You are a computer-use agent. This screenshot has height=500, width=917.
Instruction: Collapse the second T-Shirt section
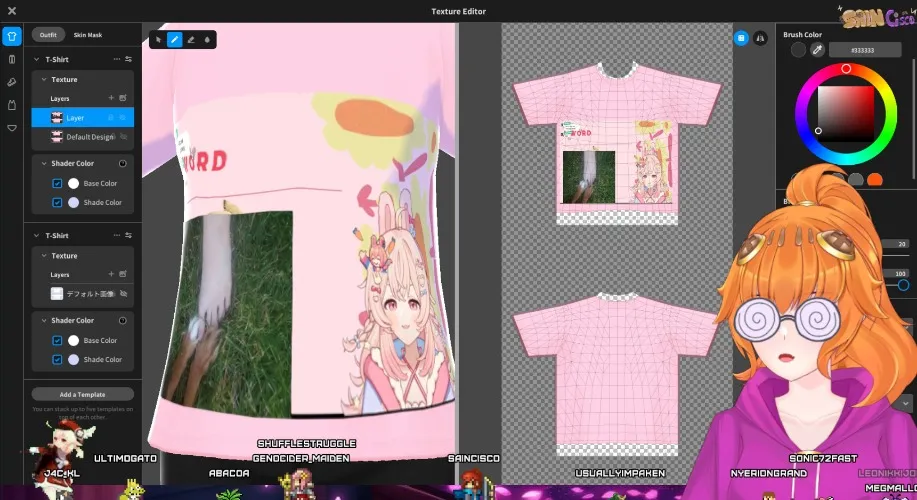(36, 235)
